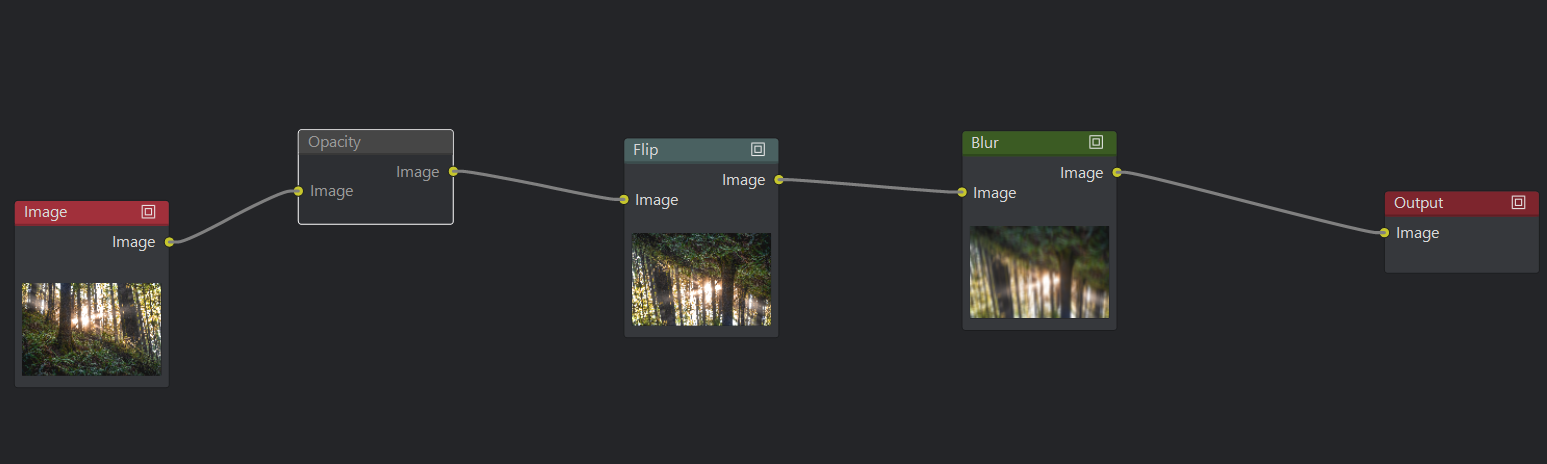Click the 'Image' output label on Flip node
The image size is (1547, 464).
click(744, 180)
